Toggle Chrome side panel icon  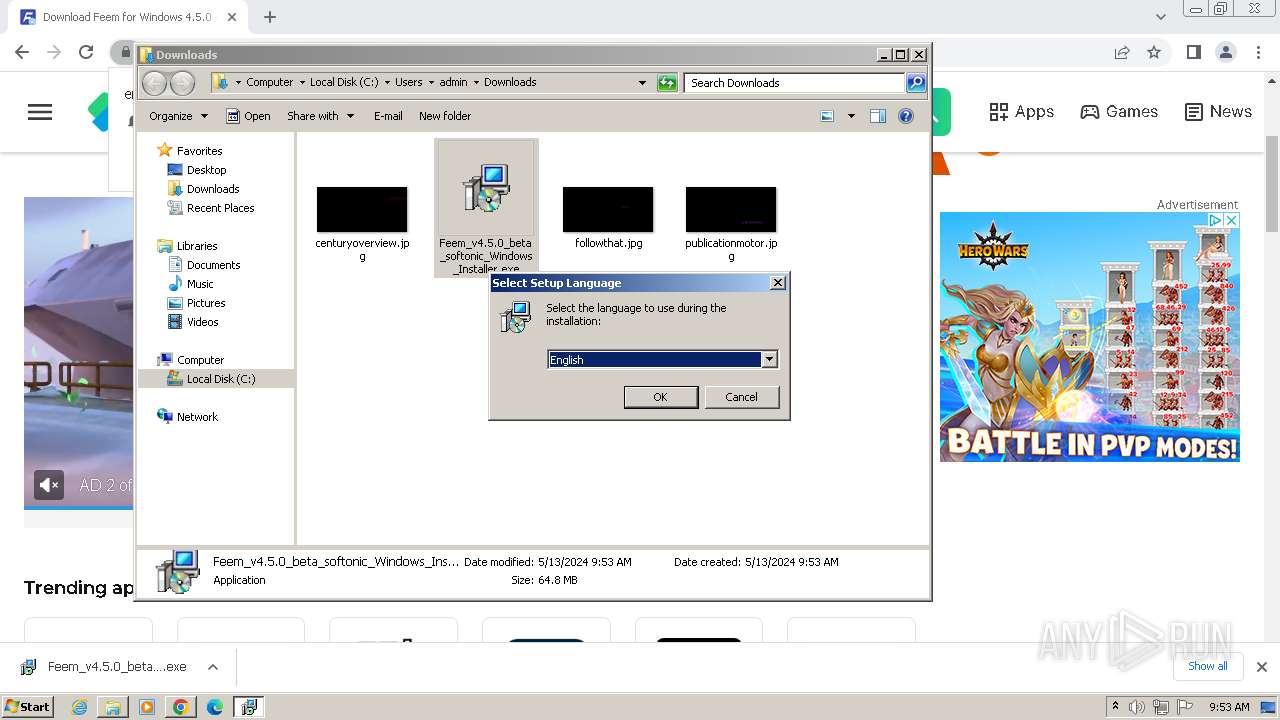coord(1193,52)
